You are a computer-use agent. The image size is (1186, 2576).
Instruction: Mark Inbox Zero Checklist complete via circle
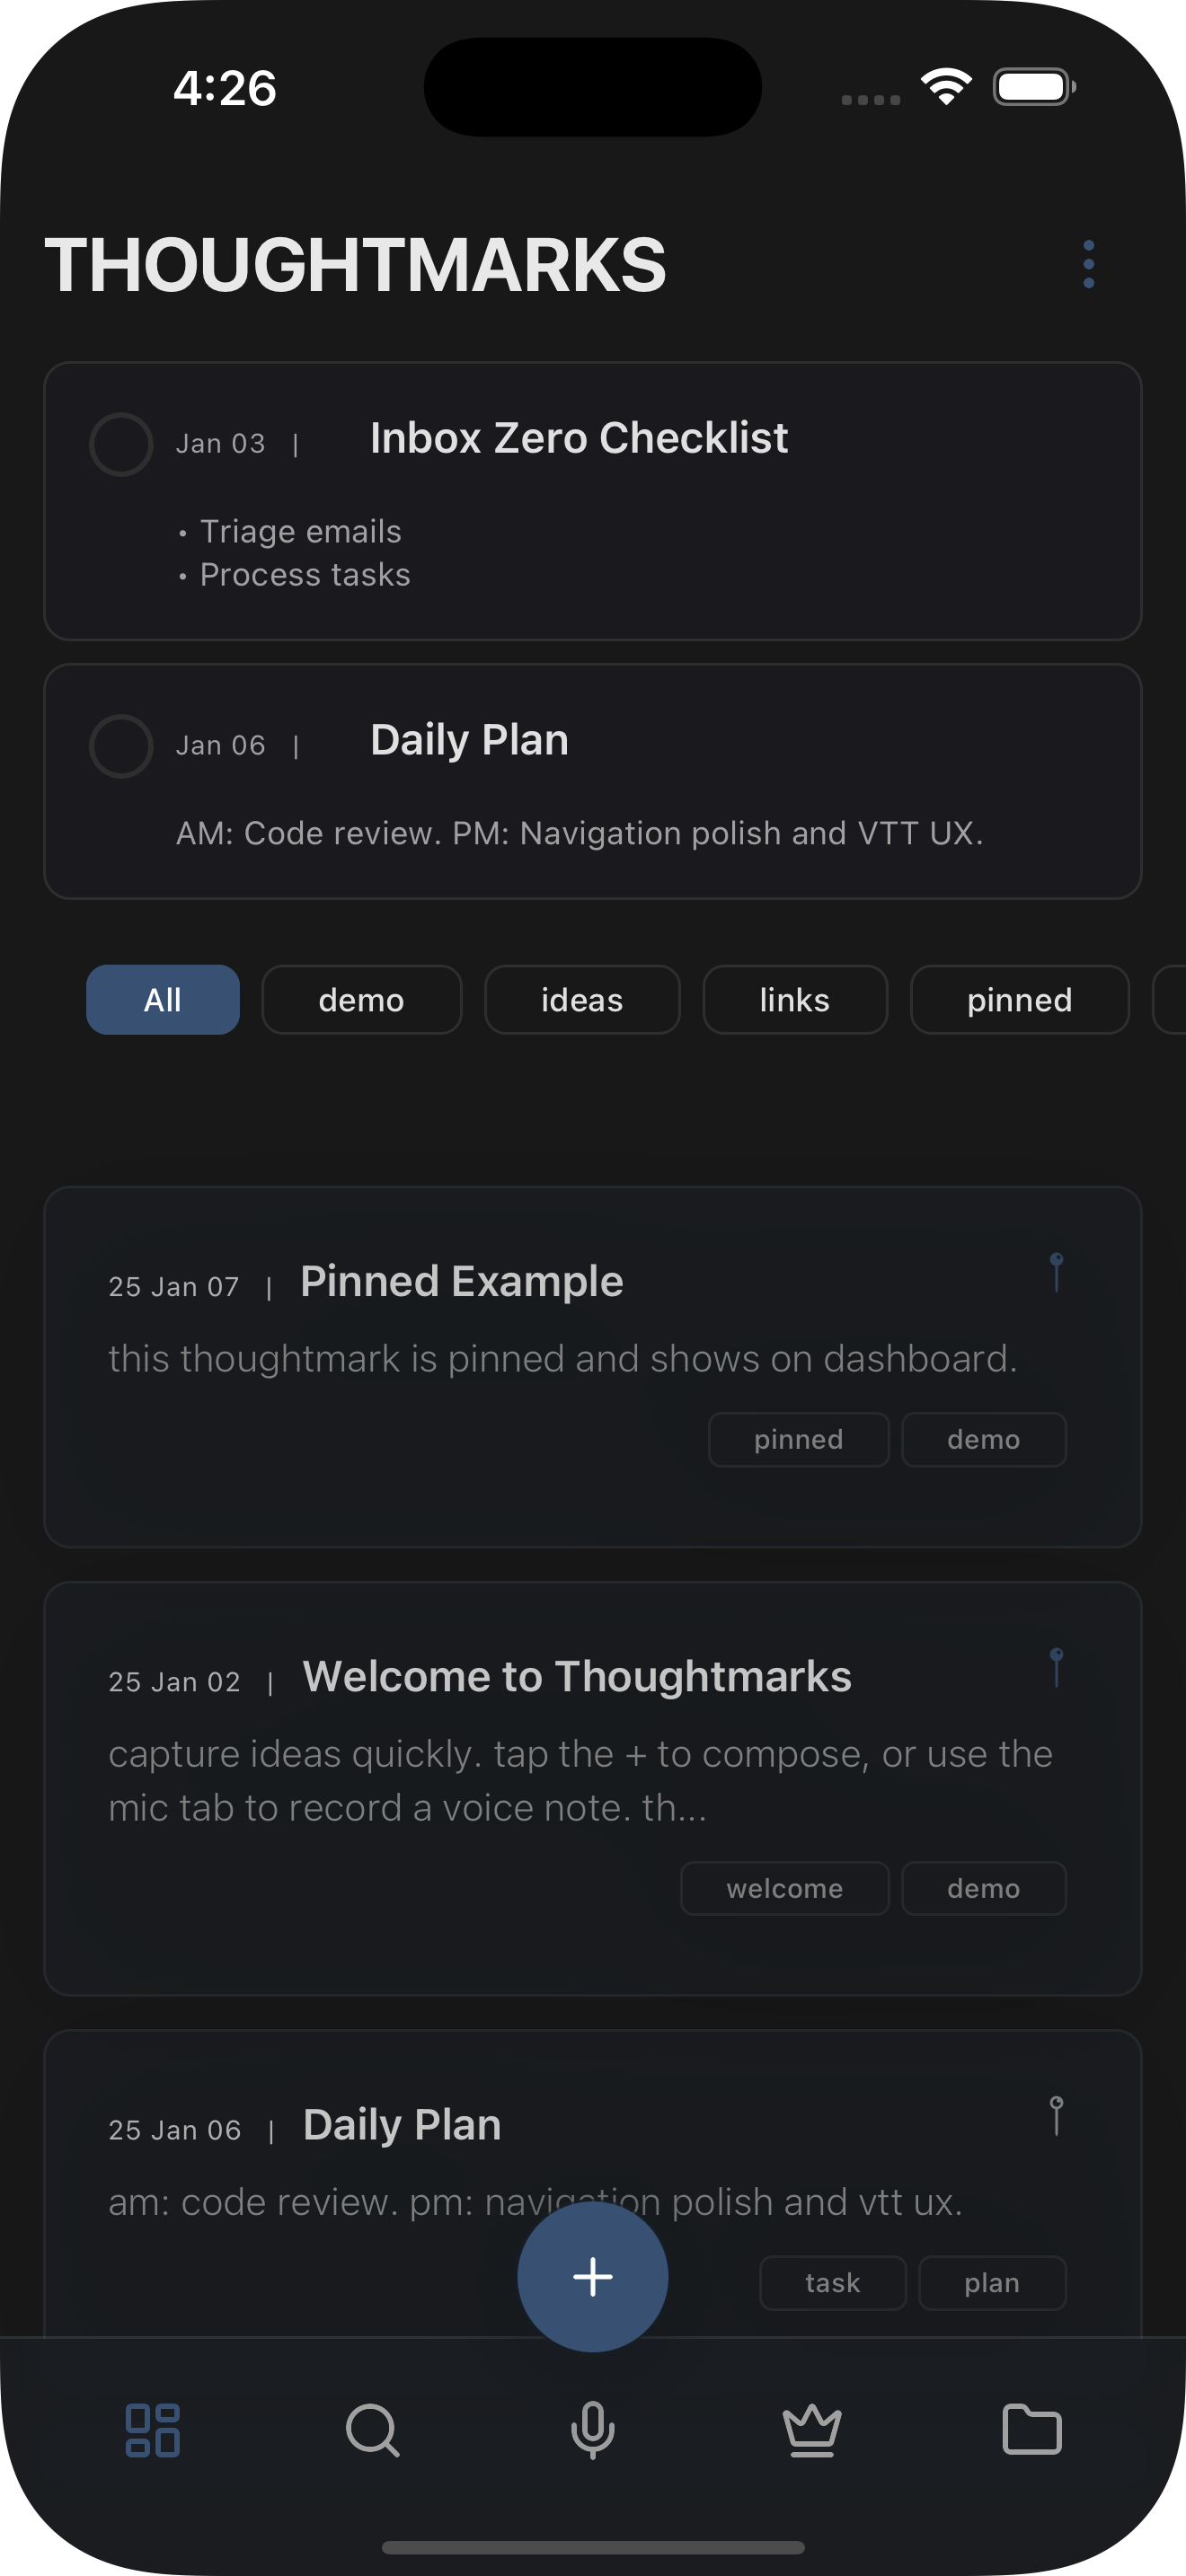click(x=121, y=443)
